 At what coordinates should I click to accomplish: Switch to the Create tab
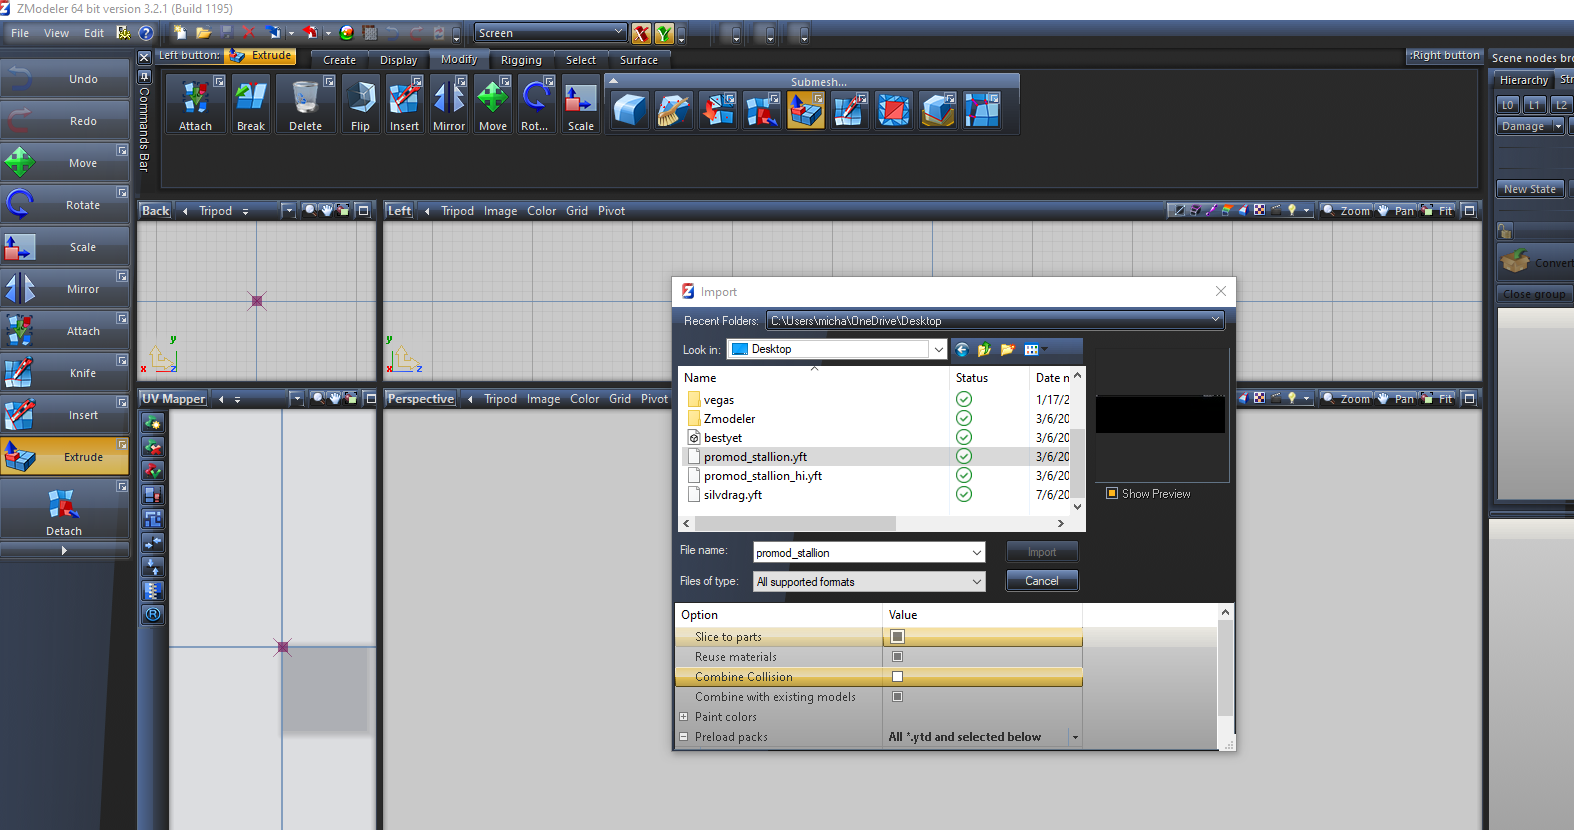point(339,60)
